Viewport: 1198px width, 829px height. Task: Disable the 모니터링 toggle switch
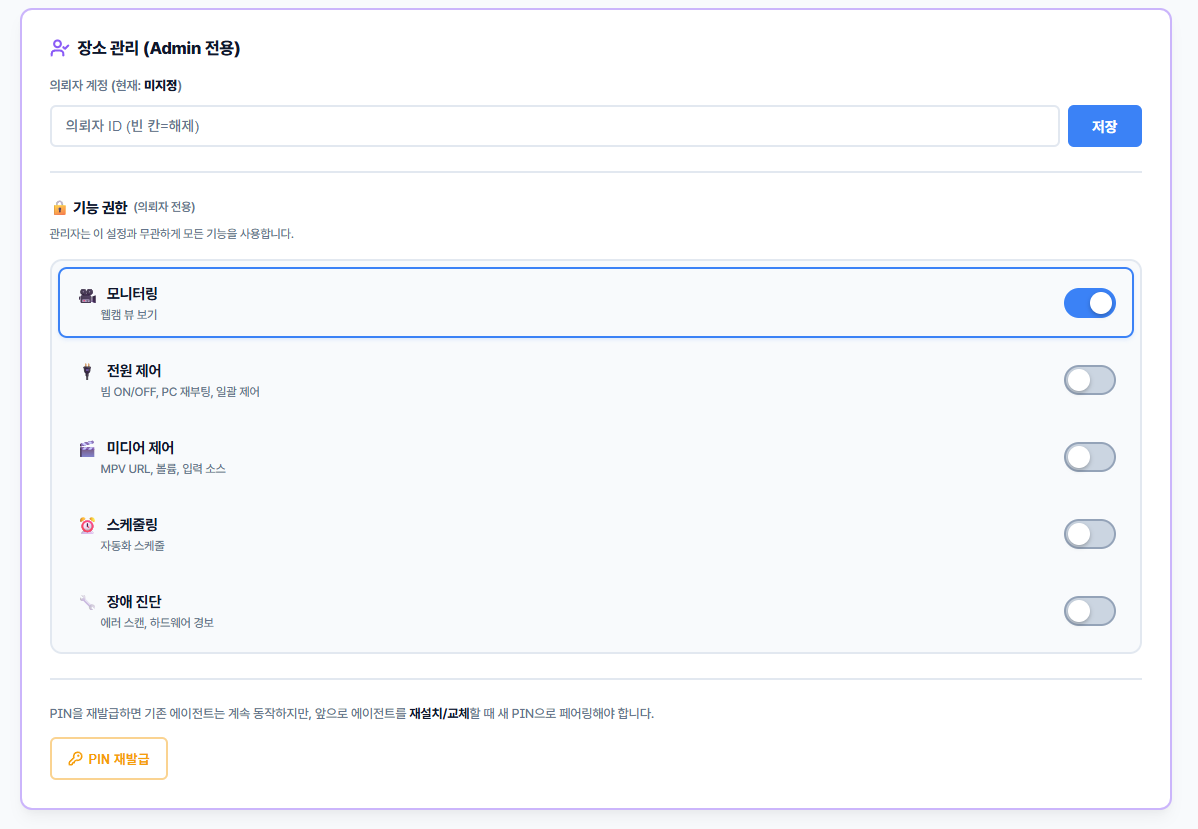click(x=1089, y=303)
